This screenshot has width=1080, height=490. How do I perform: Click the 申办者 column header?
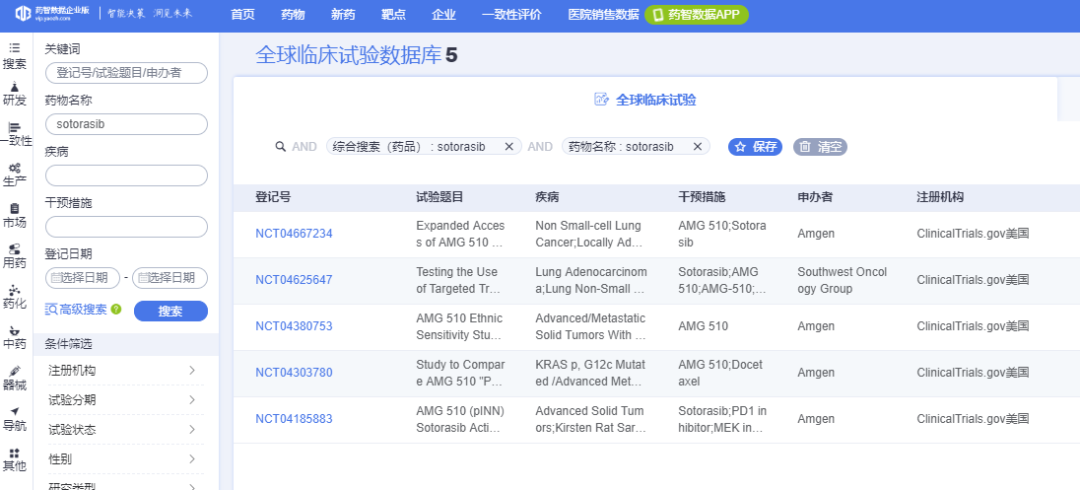point(815,197)
